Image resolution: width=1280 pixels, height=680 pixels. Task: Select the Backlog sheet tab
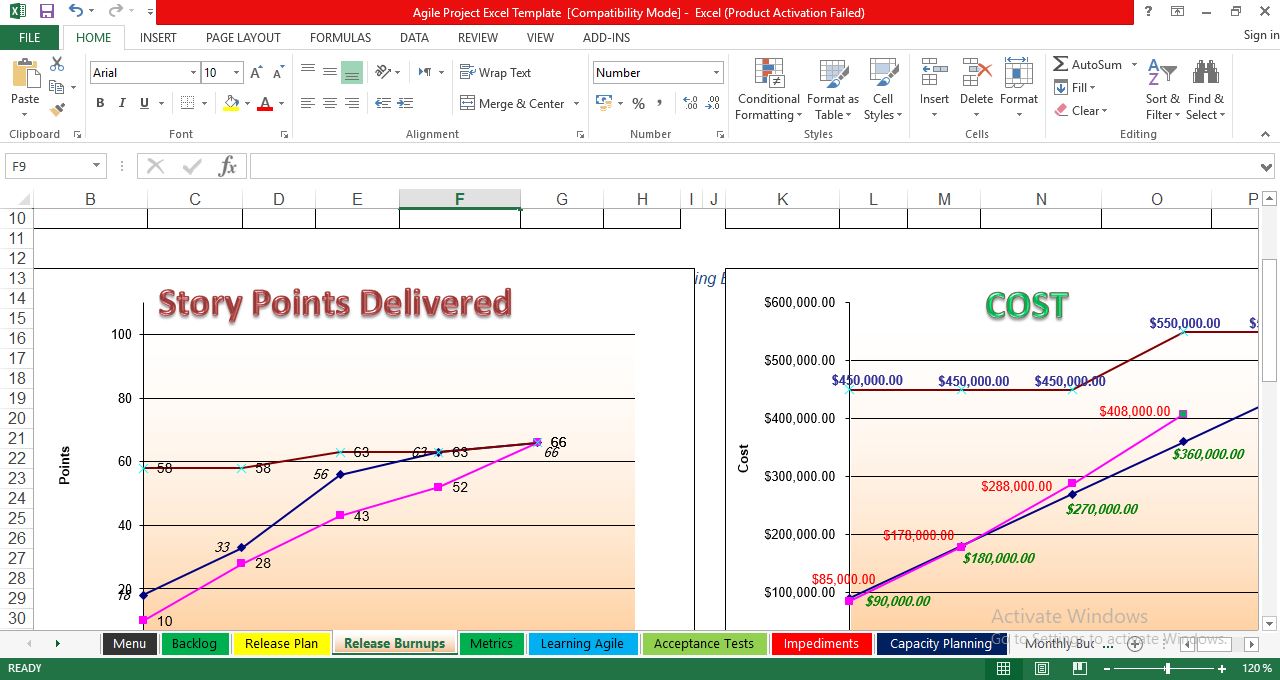194,644
